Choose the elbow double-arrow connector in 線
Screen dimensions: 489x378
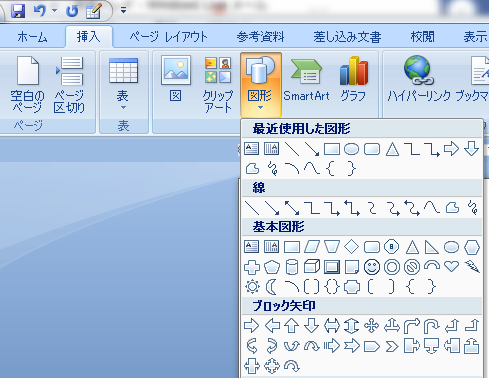(352, 208)
